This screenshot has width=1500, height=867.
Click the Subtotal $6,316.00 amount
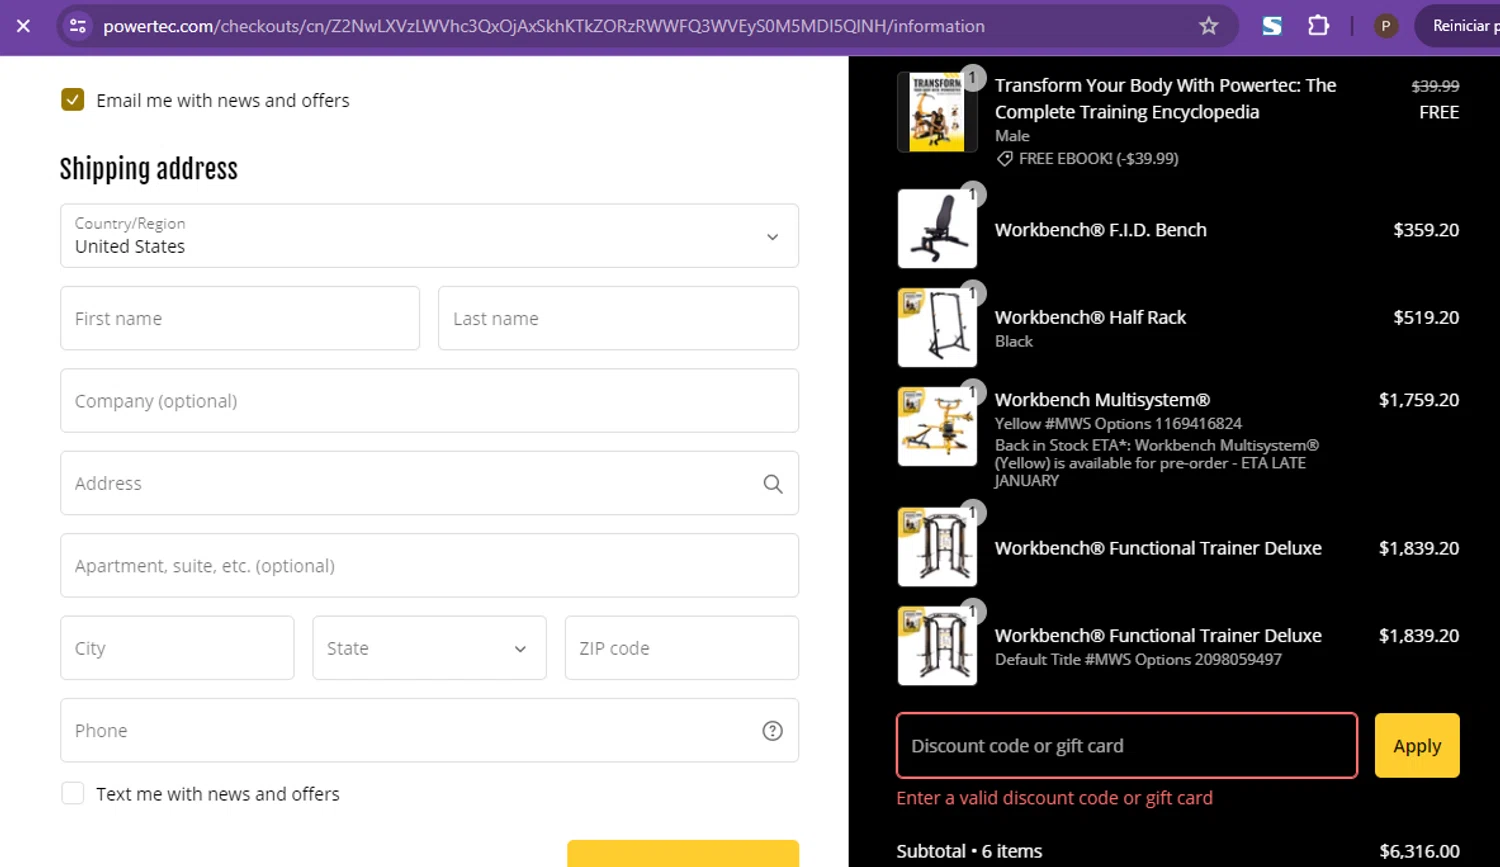[x=1419, y=851]
